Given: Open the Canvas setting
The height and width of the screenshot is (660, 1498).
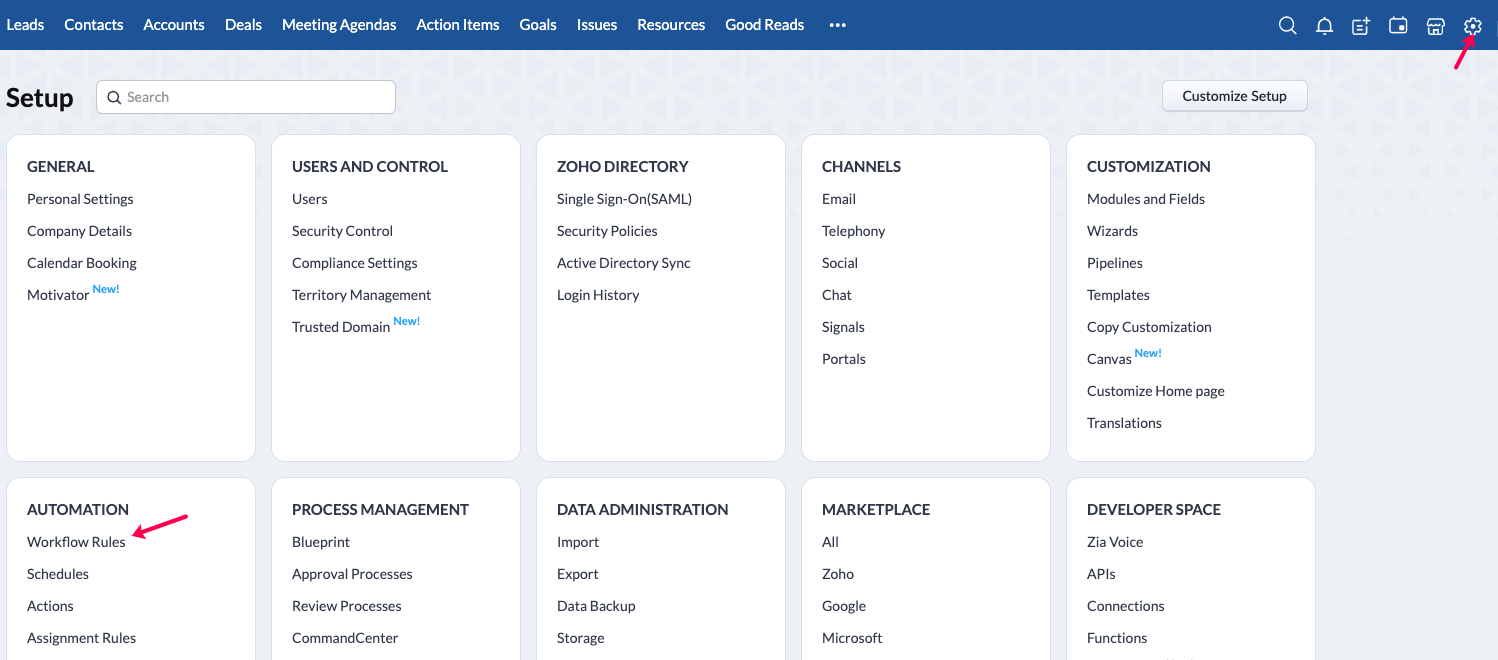Looking at the screenshot, I should (1109, 359).
